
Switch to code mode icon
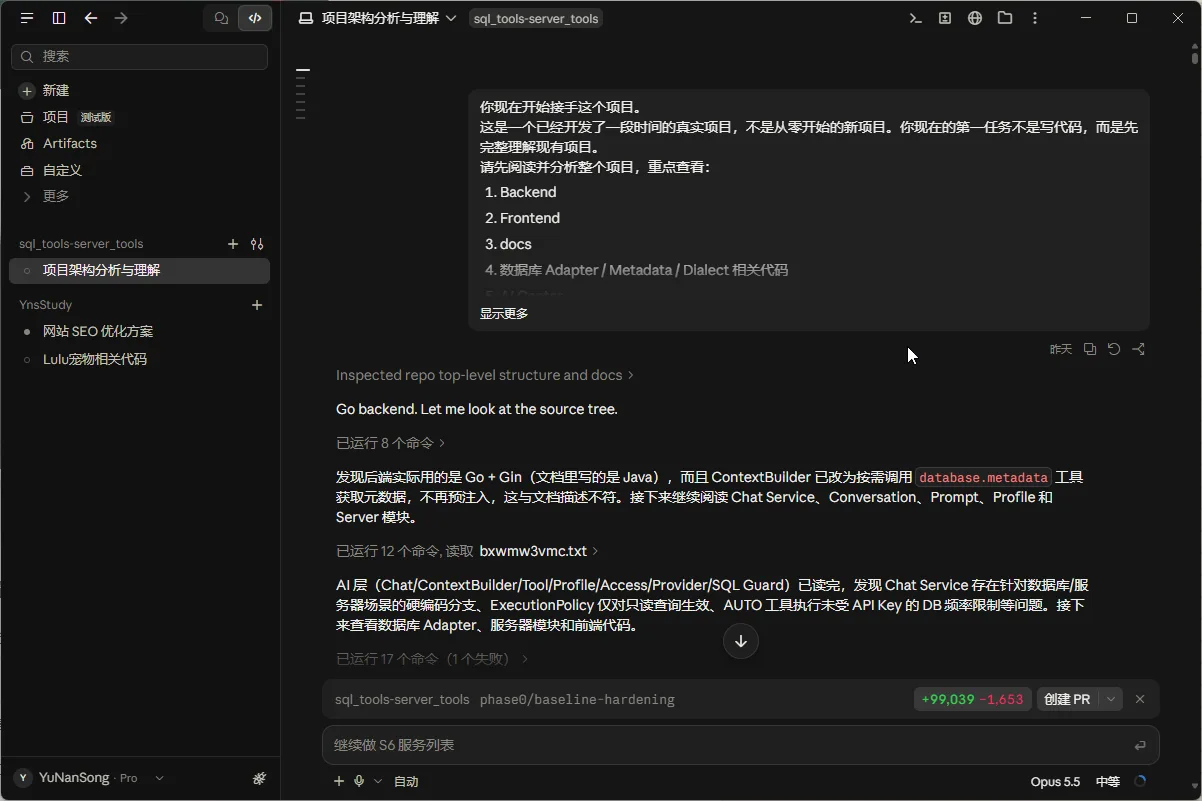pos(255,18)
